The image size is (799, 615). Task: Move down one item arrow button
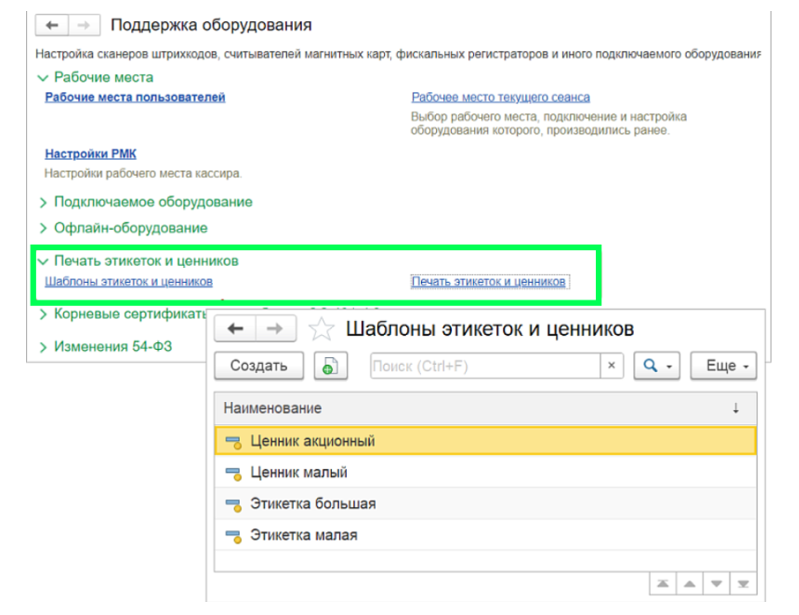(716, 583)
